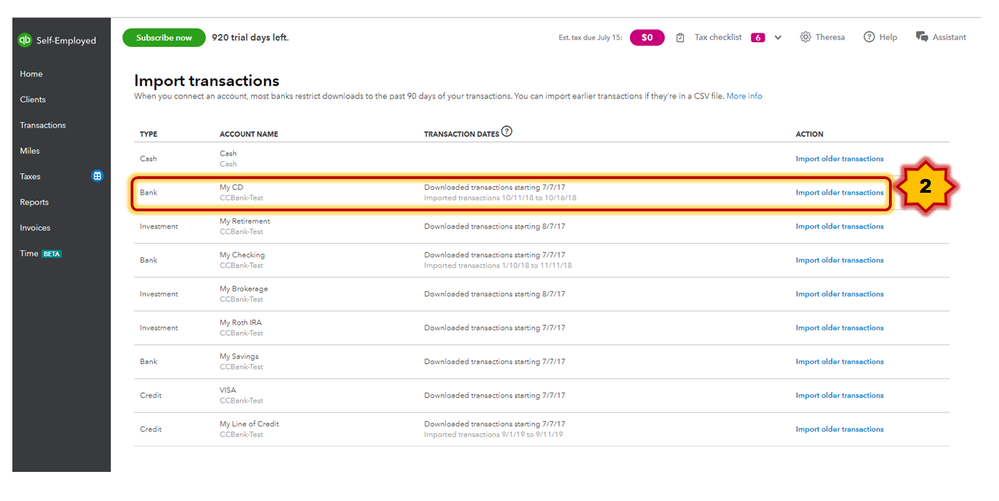
Task: Expand the Tax checklist dropdown chevron
Action: (x=778, y=38)
